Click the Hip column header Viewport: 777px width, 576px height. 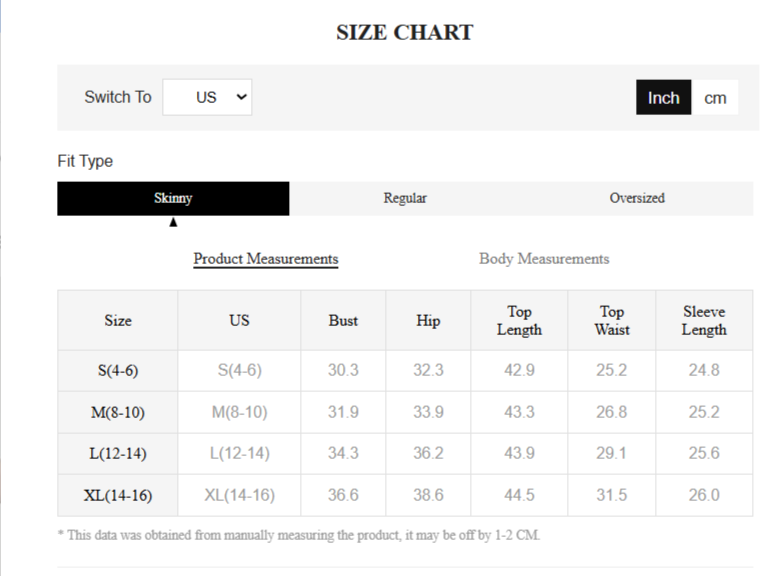coord(428,321)
